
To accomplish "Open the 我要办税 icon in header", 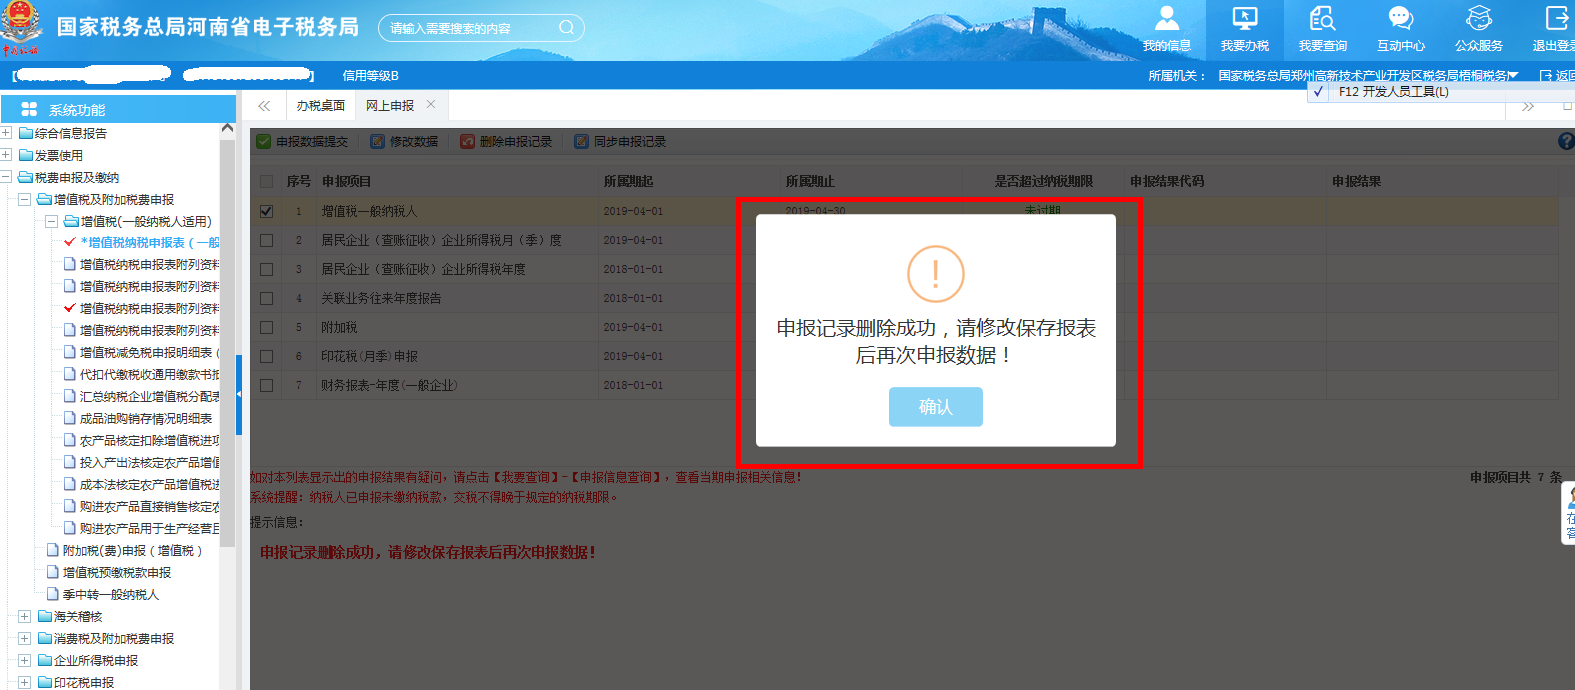I will click(x=1244, y=20).
